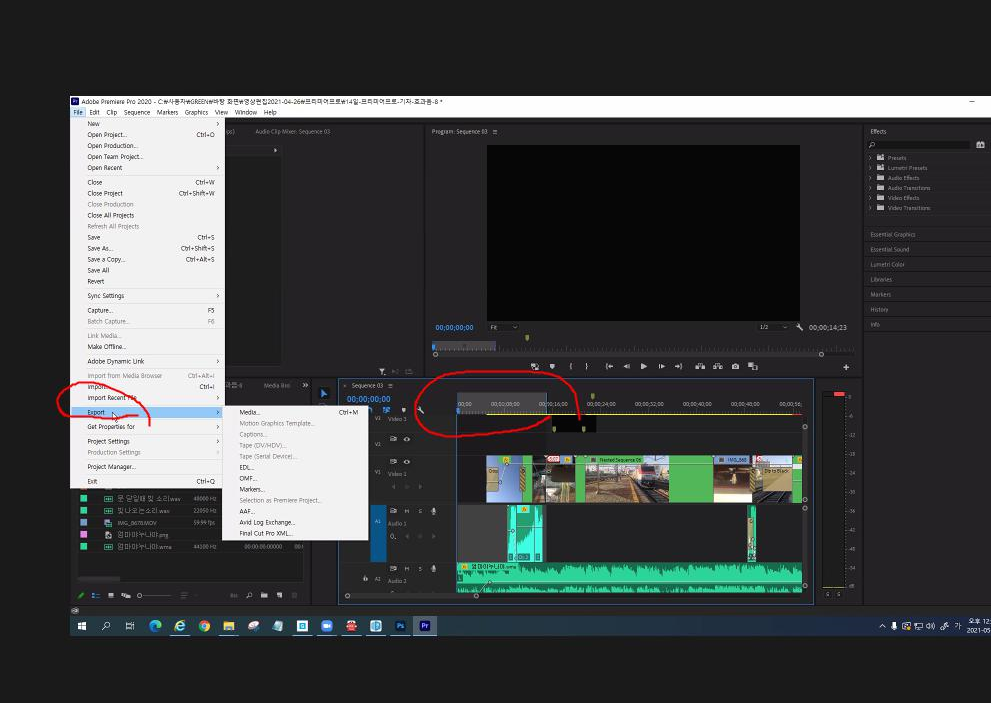
Task: Click Mark Out bracket icon
Action: (x=587, y=366)
